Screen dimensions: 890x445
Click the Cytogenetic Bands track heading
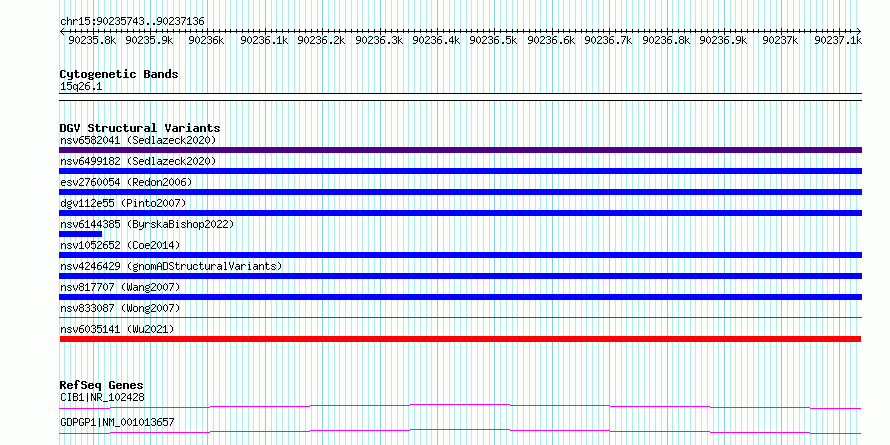[x=119, y=74]
